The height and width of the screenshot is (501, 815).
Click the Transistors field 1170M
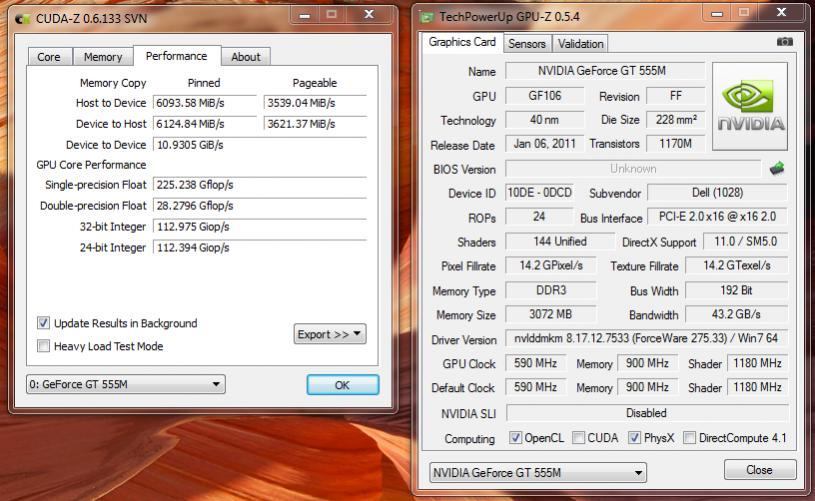675,143
